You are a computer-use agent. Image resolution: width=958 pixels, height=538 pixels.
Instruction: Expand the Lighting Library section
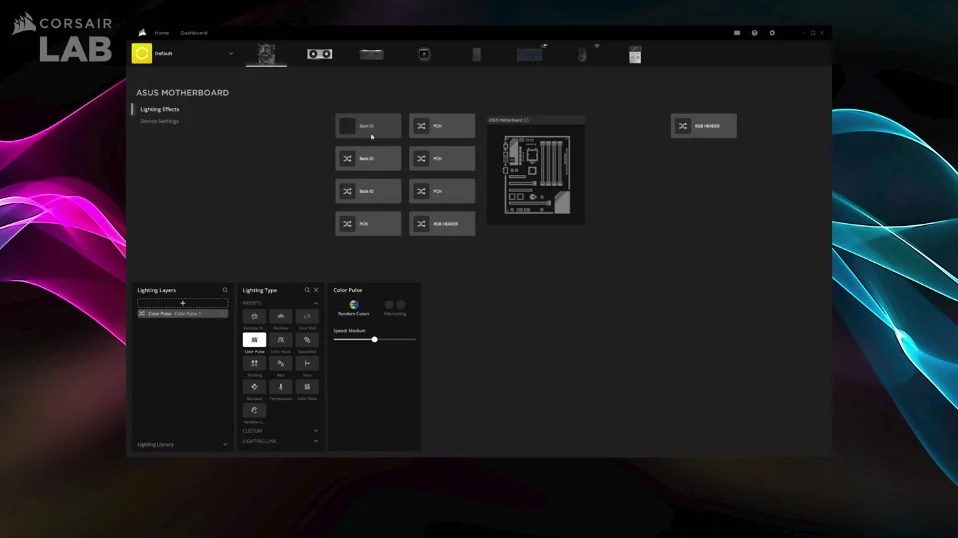pos(182,445)
